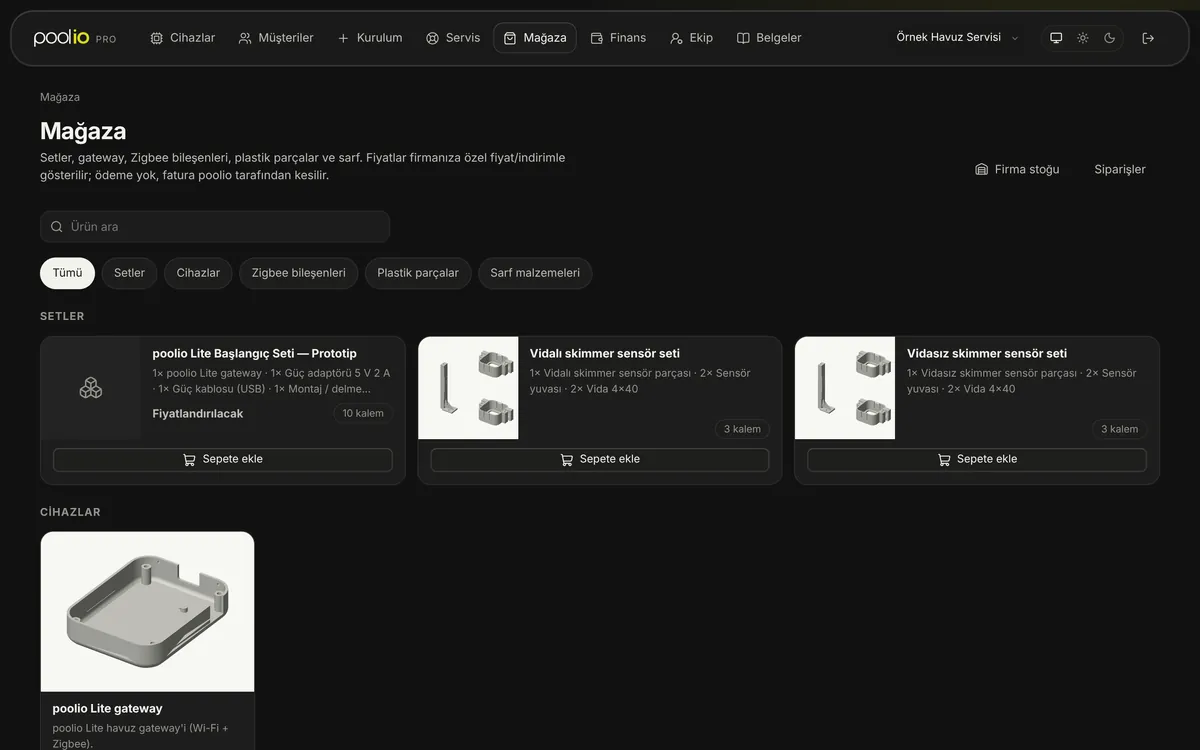The image size is (1200, 750).
Task: Click the poolio Lite gateway title
Action: point(107,708)
